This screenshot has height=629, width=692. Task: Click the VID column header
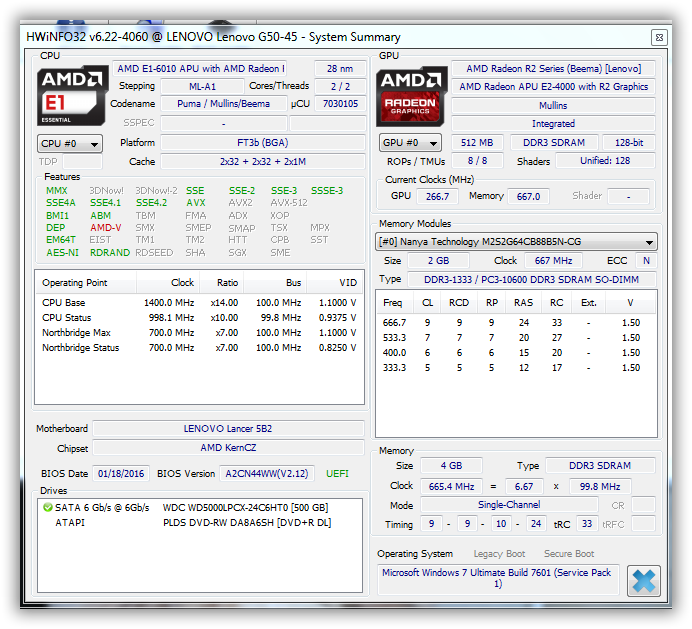(x=335, y=283)
